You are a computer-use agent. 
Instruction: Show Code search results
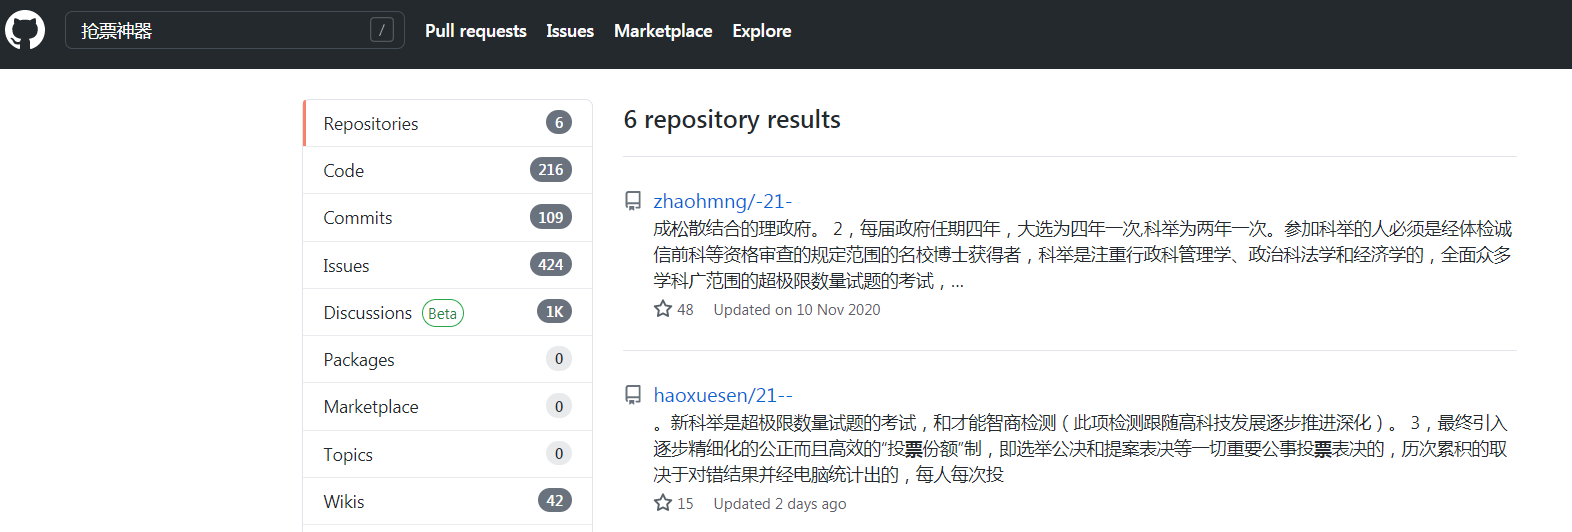tap(448, 170)
